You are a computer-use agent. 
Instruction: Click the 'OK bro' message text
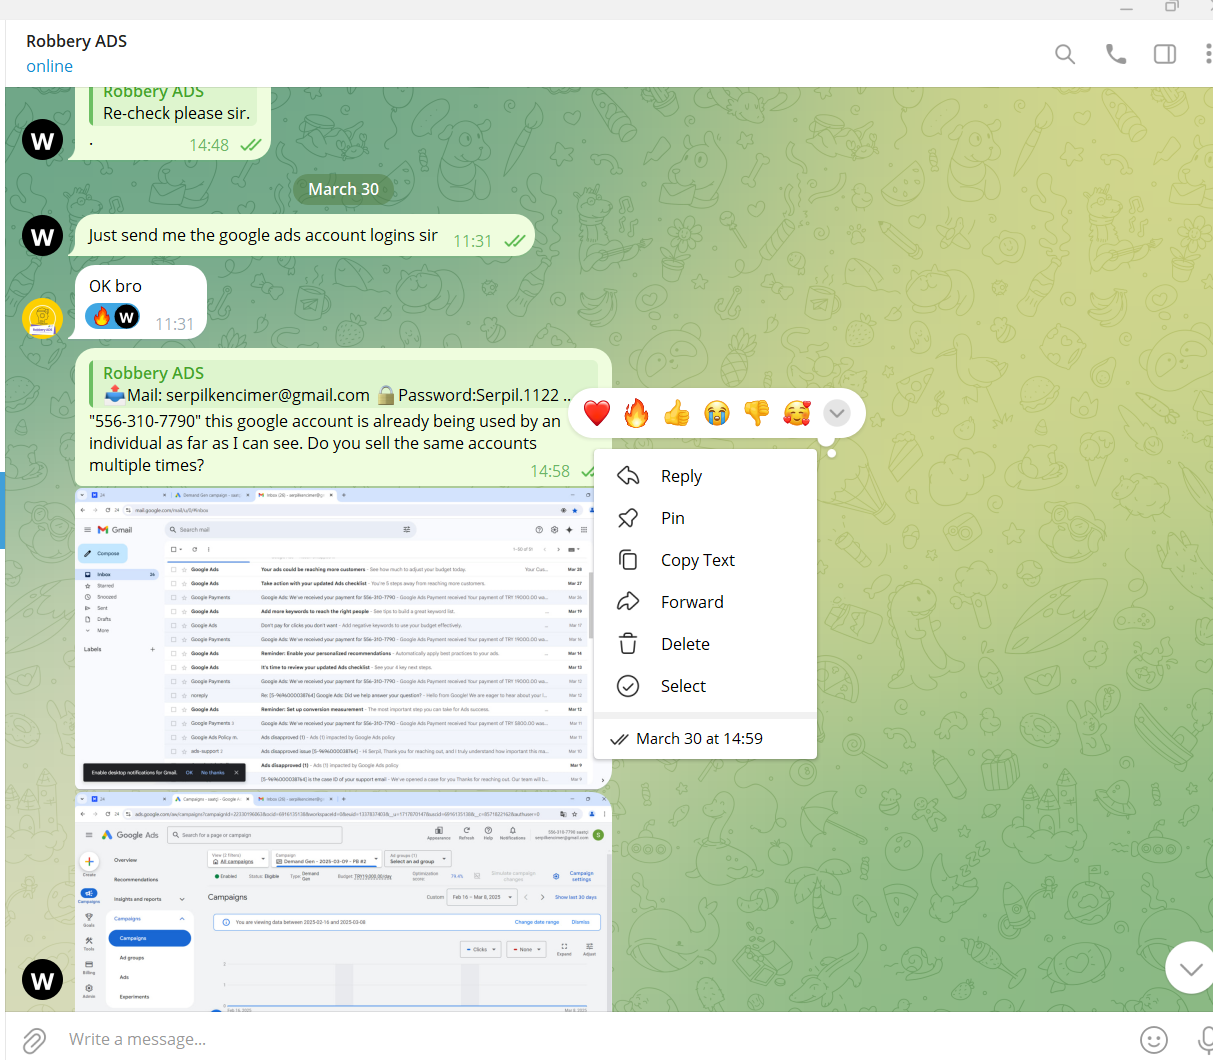115,286
